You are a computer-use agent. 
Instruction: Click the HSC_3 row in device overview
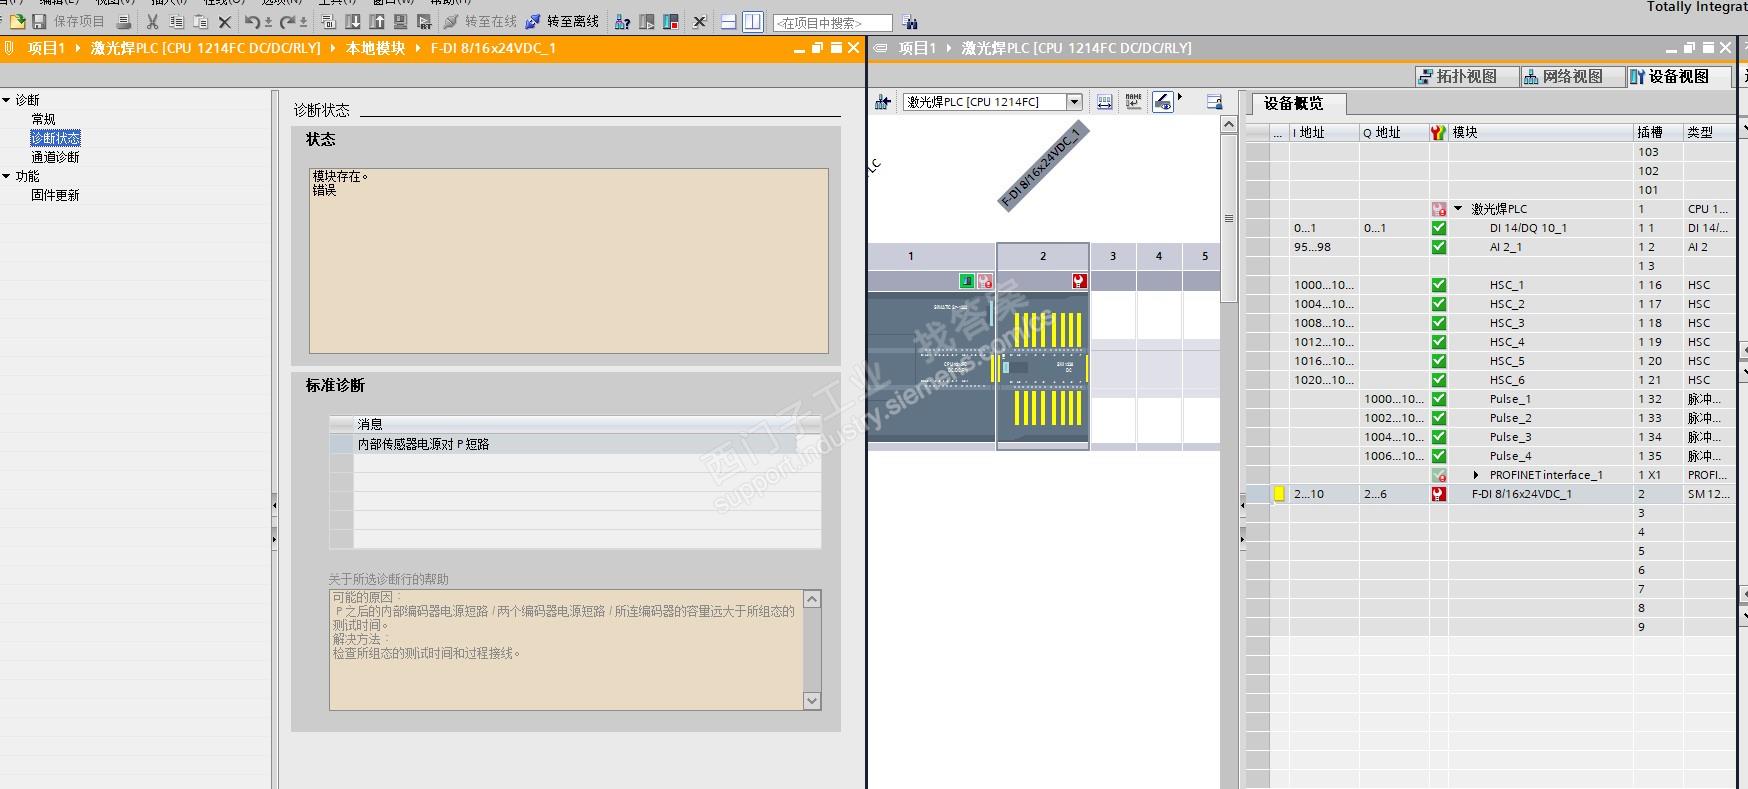click(1490, 323)
